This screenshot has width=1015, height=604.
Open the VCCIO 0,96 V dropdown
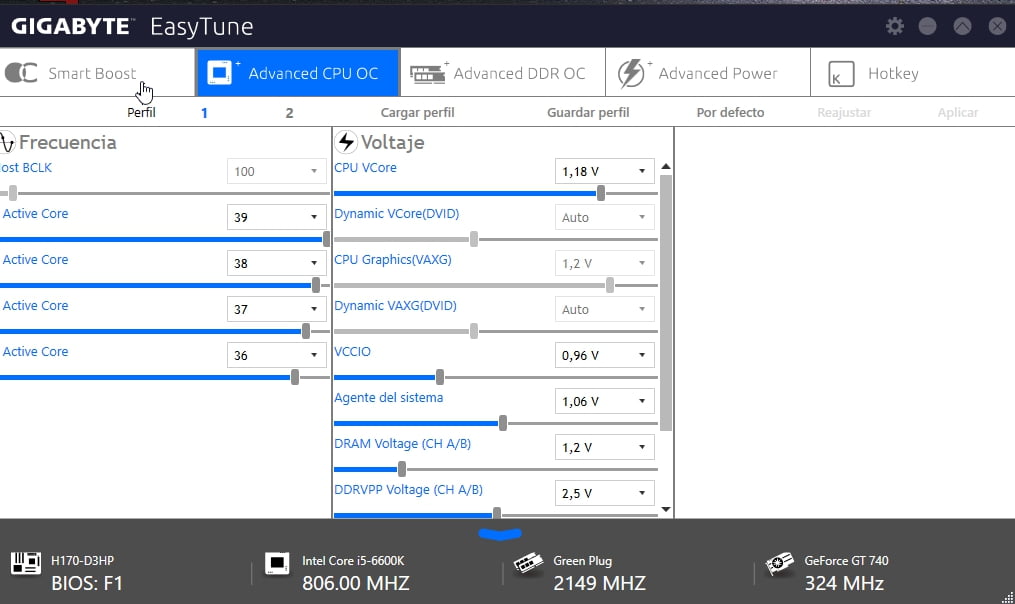pos(605,355)
